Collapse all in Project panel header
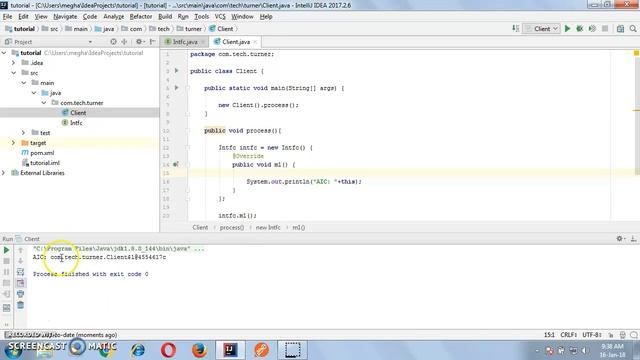The height and width of the screenshot is (360, 640). [124, 42]
